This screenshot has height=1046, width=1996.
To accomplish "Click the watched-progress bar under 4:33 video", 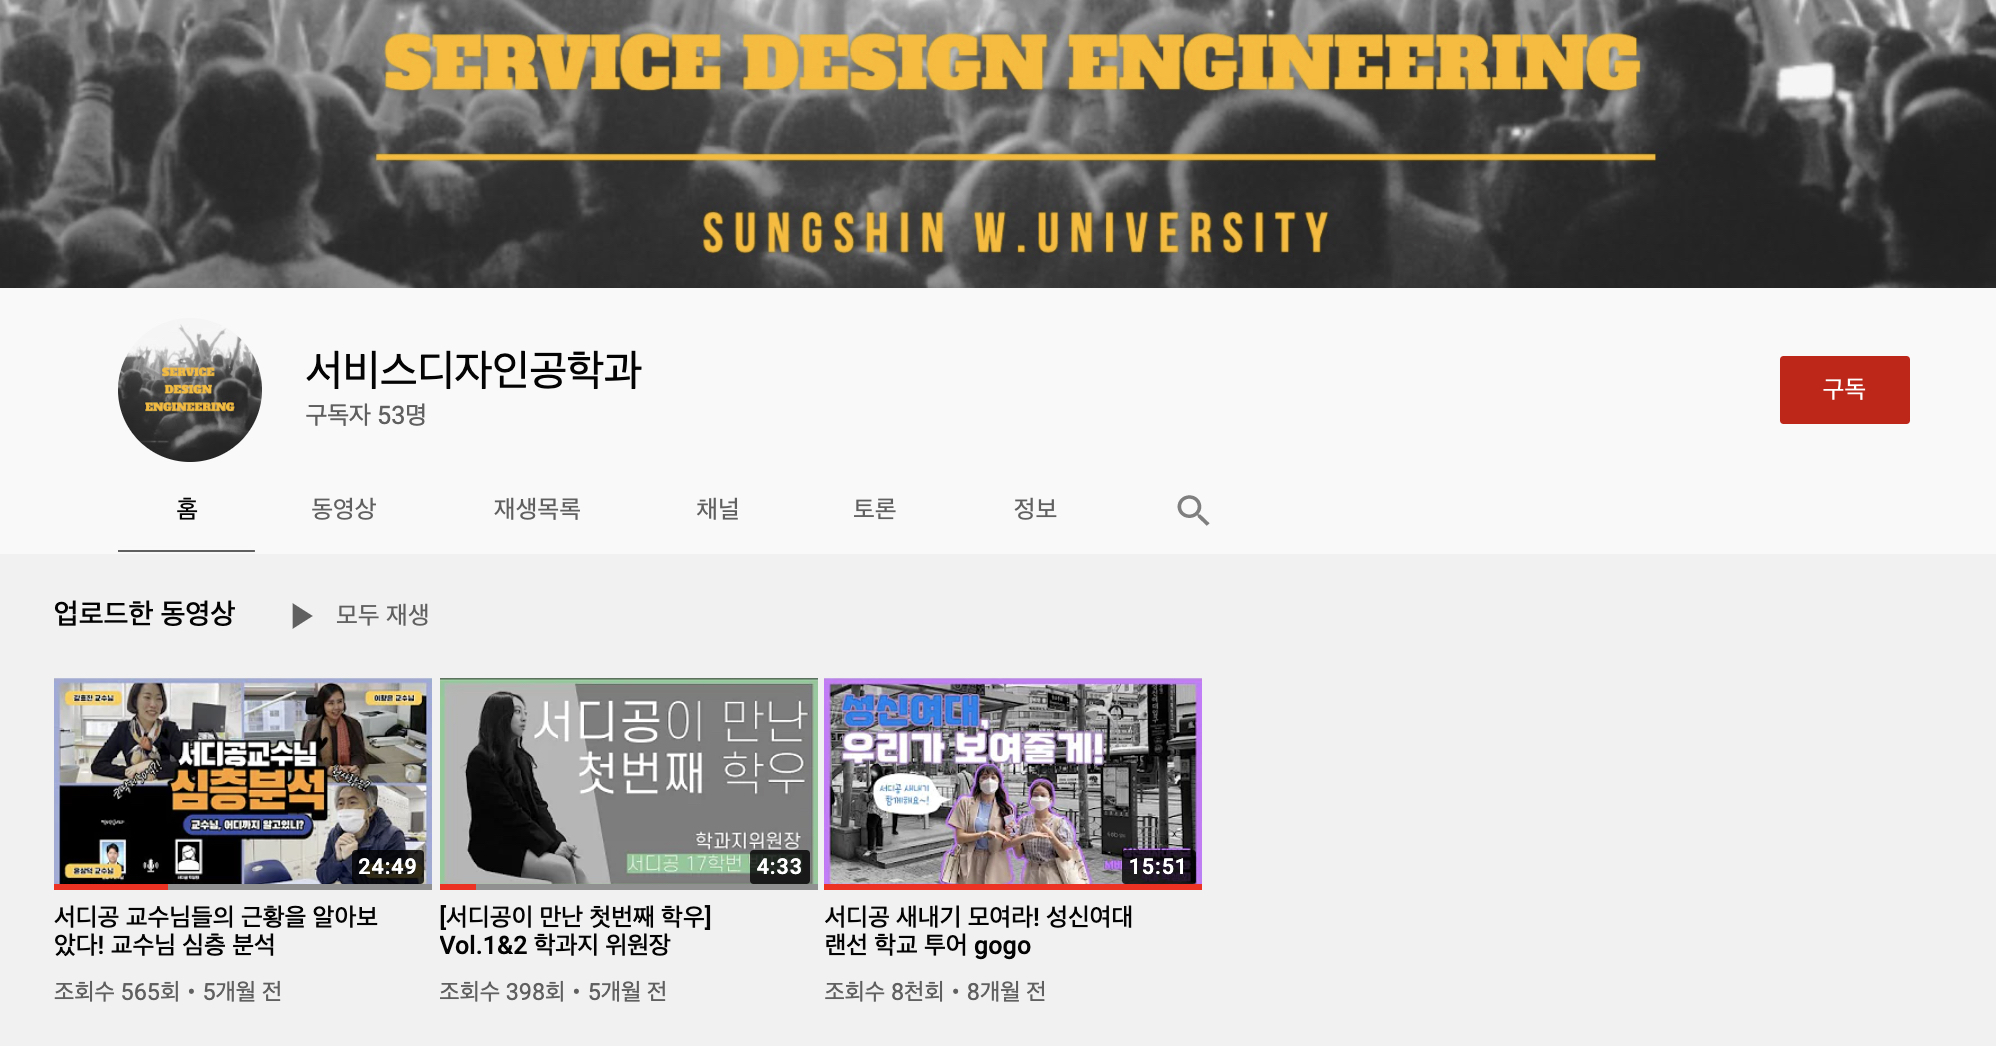I will click(x=629, y=887).
